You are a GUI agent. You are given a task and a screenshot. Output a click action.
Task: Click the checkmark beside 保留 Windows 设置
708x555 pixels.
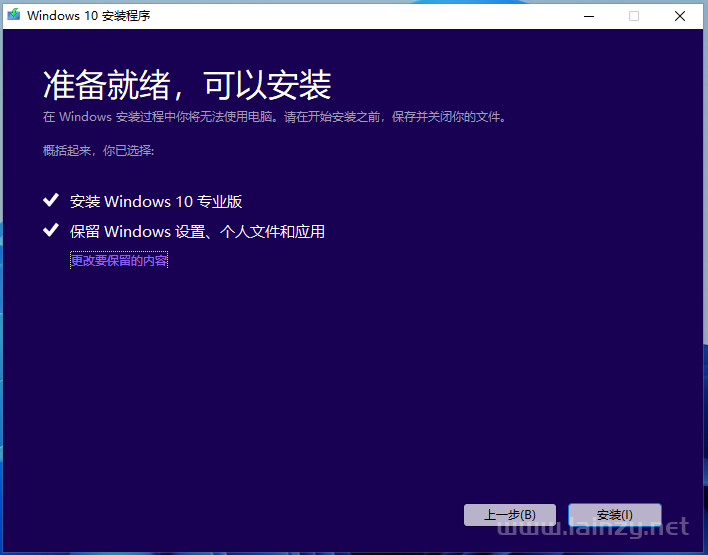click(51, 231)
